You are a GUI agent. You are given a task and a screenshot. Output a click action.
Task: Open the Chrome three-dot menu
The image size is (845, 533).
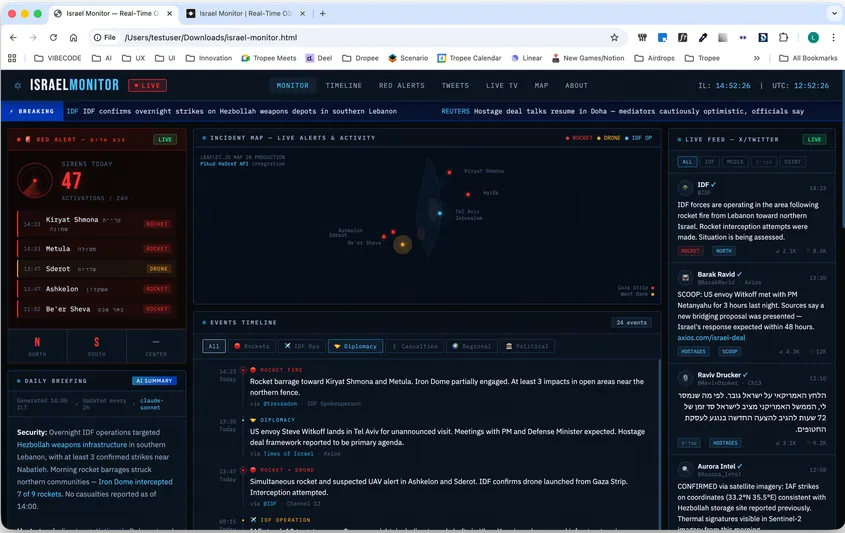point(833,37)
